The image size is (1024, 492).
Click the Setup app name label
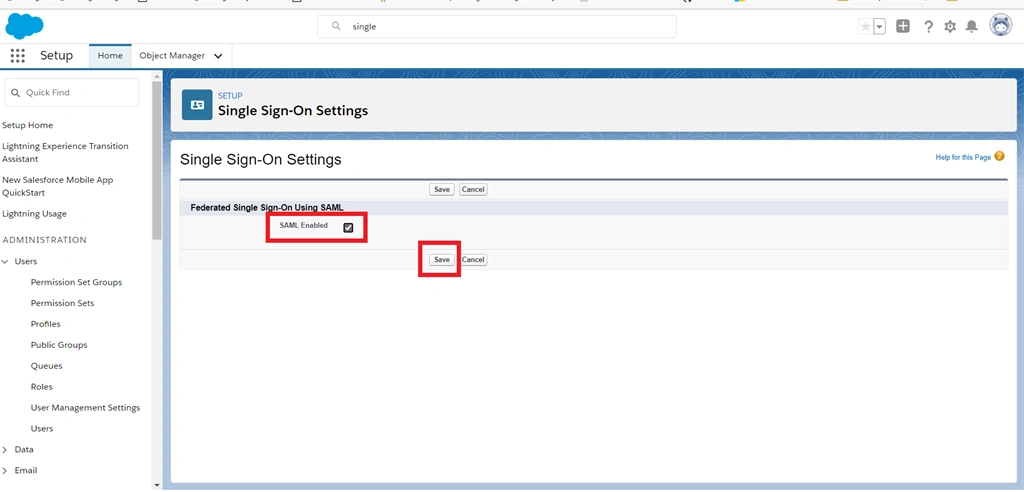point(56,56)
